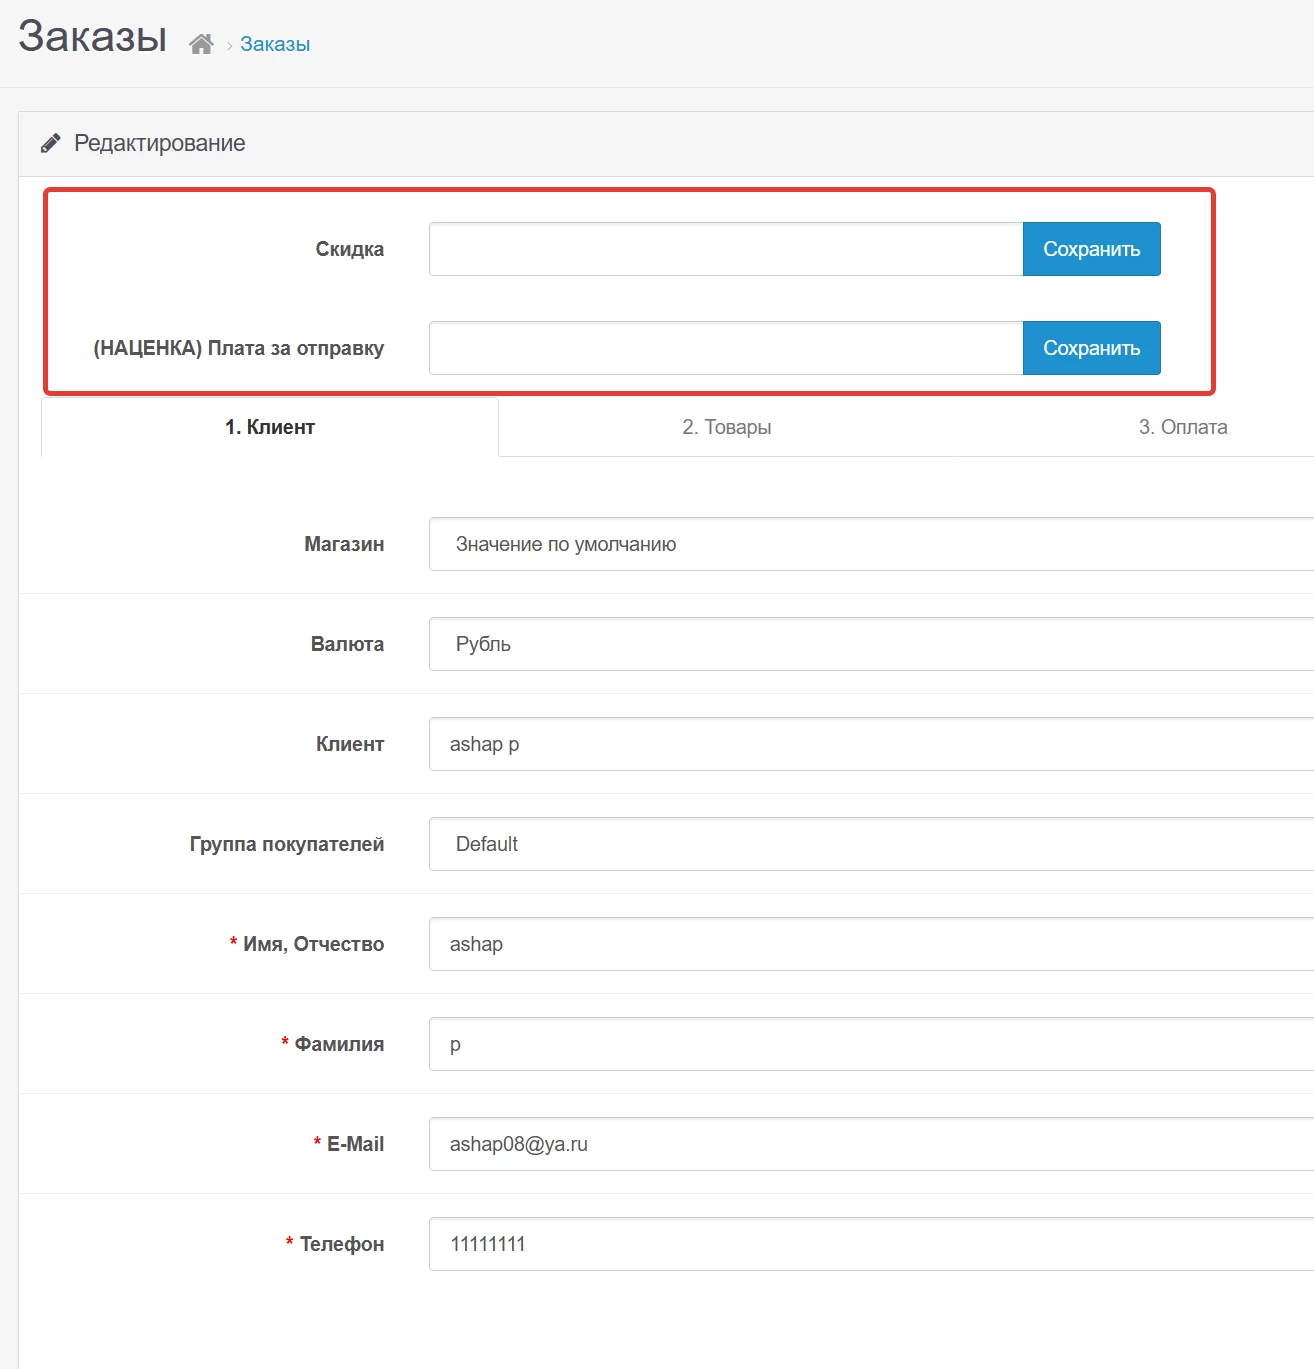1314x1369 pixels.
Task: Edit the Фамилия field
Action: pos(871,1044)
